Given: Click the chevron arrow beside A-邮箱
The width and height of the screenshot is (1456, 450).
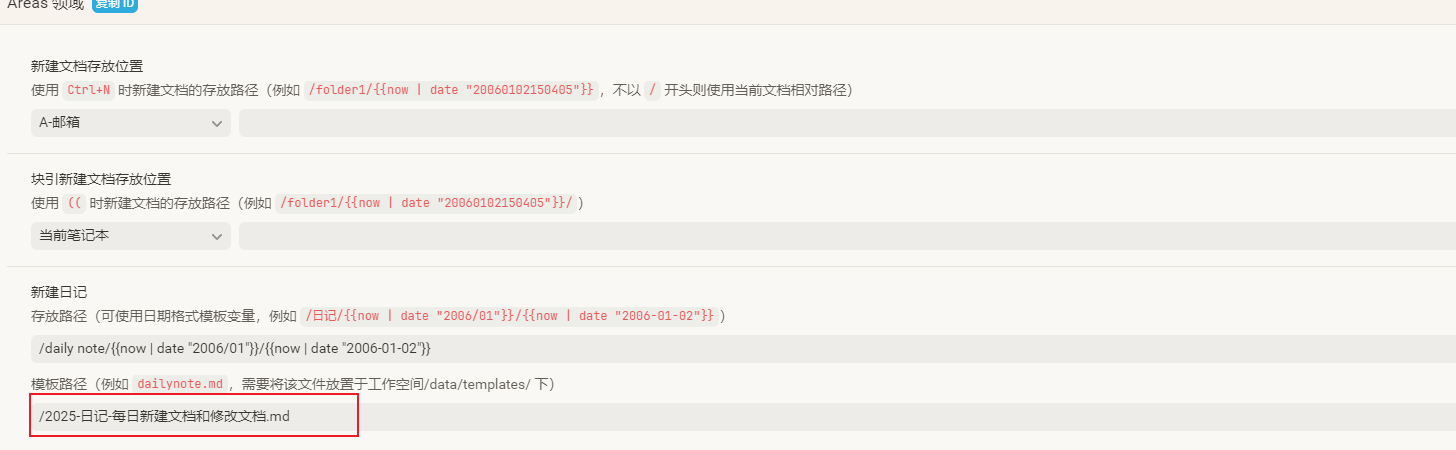Looking at the screenshot, I should (217, 123).
